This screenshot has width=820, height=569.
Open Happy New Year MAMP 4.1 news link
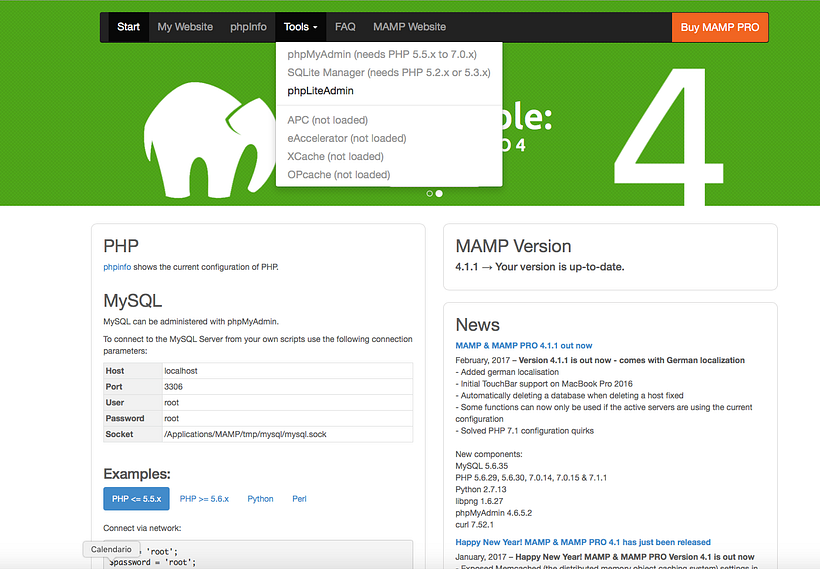click(x=583, y=542)
